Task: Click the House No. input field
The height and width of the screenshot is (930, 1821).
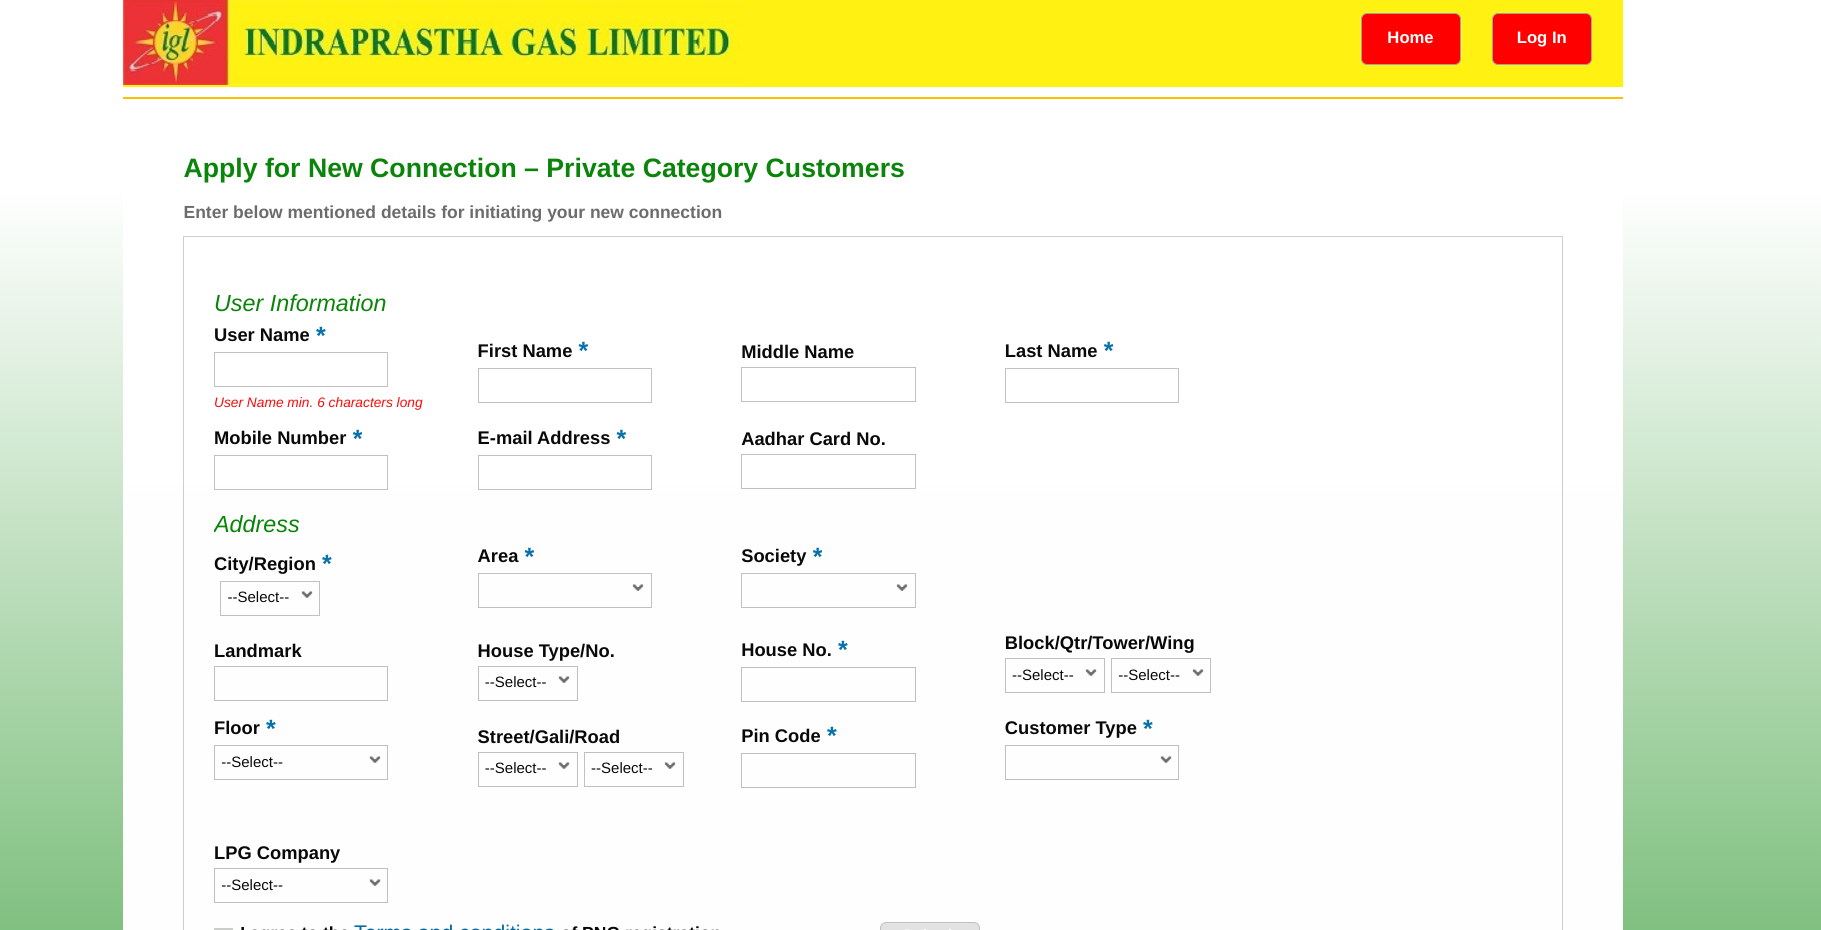Action: [828, 685]
